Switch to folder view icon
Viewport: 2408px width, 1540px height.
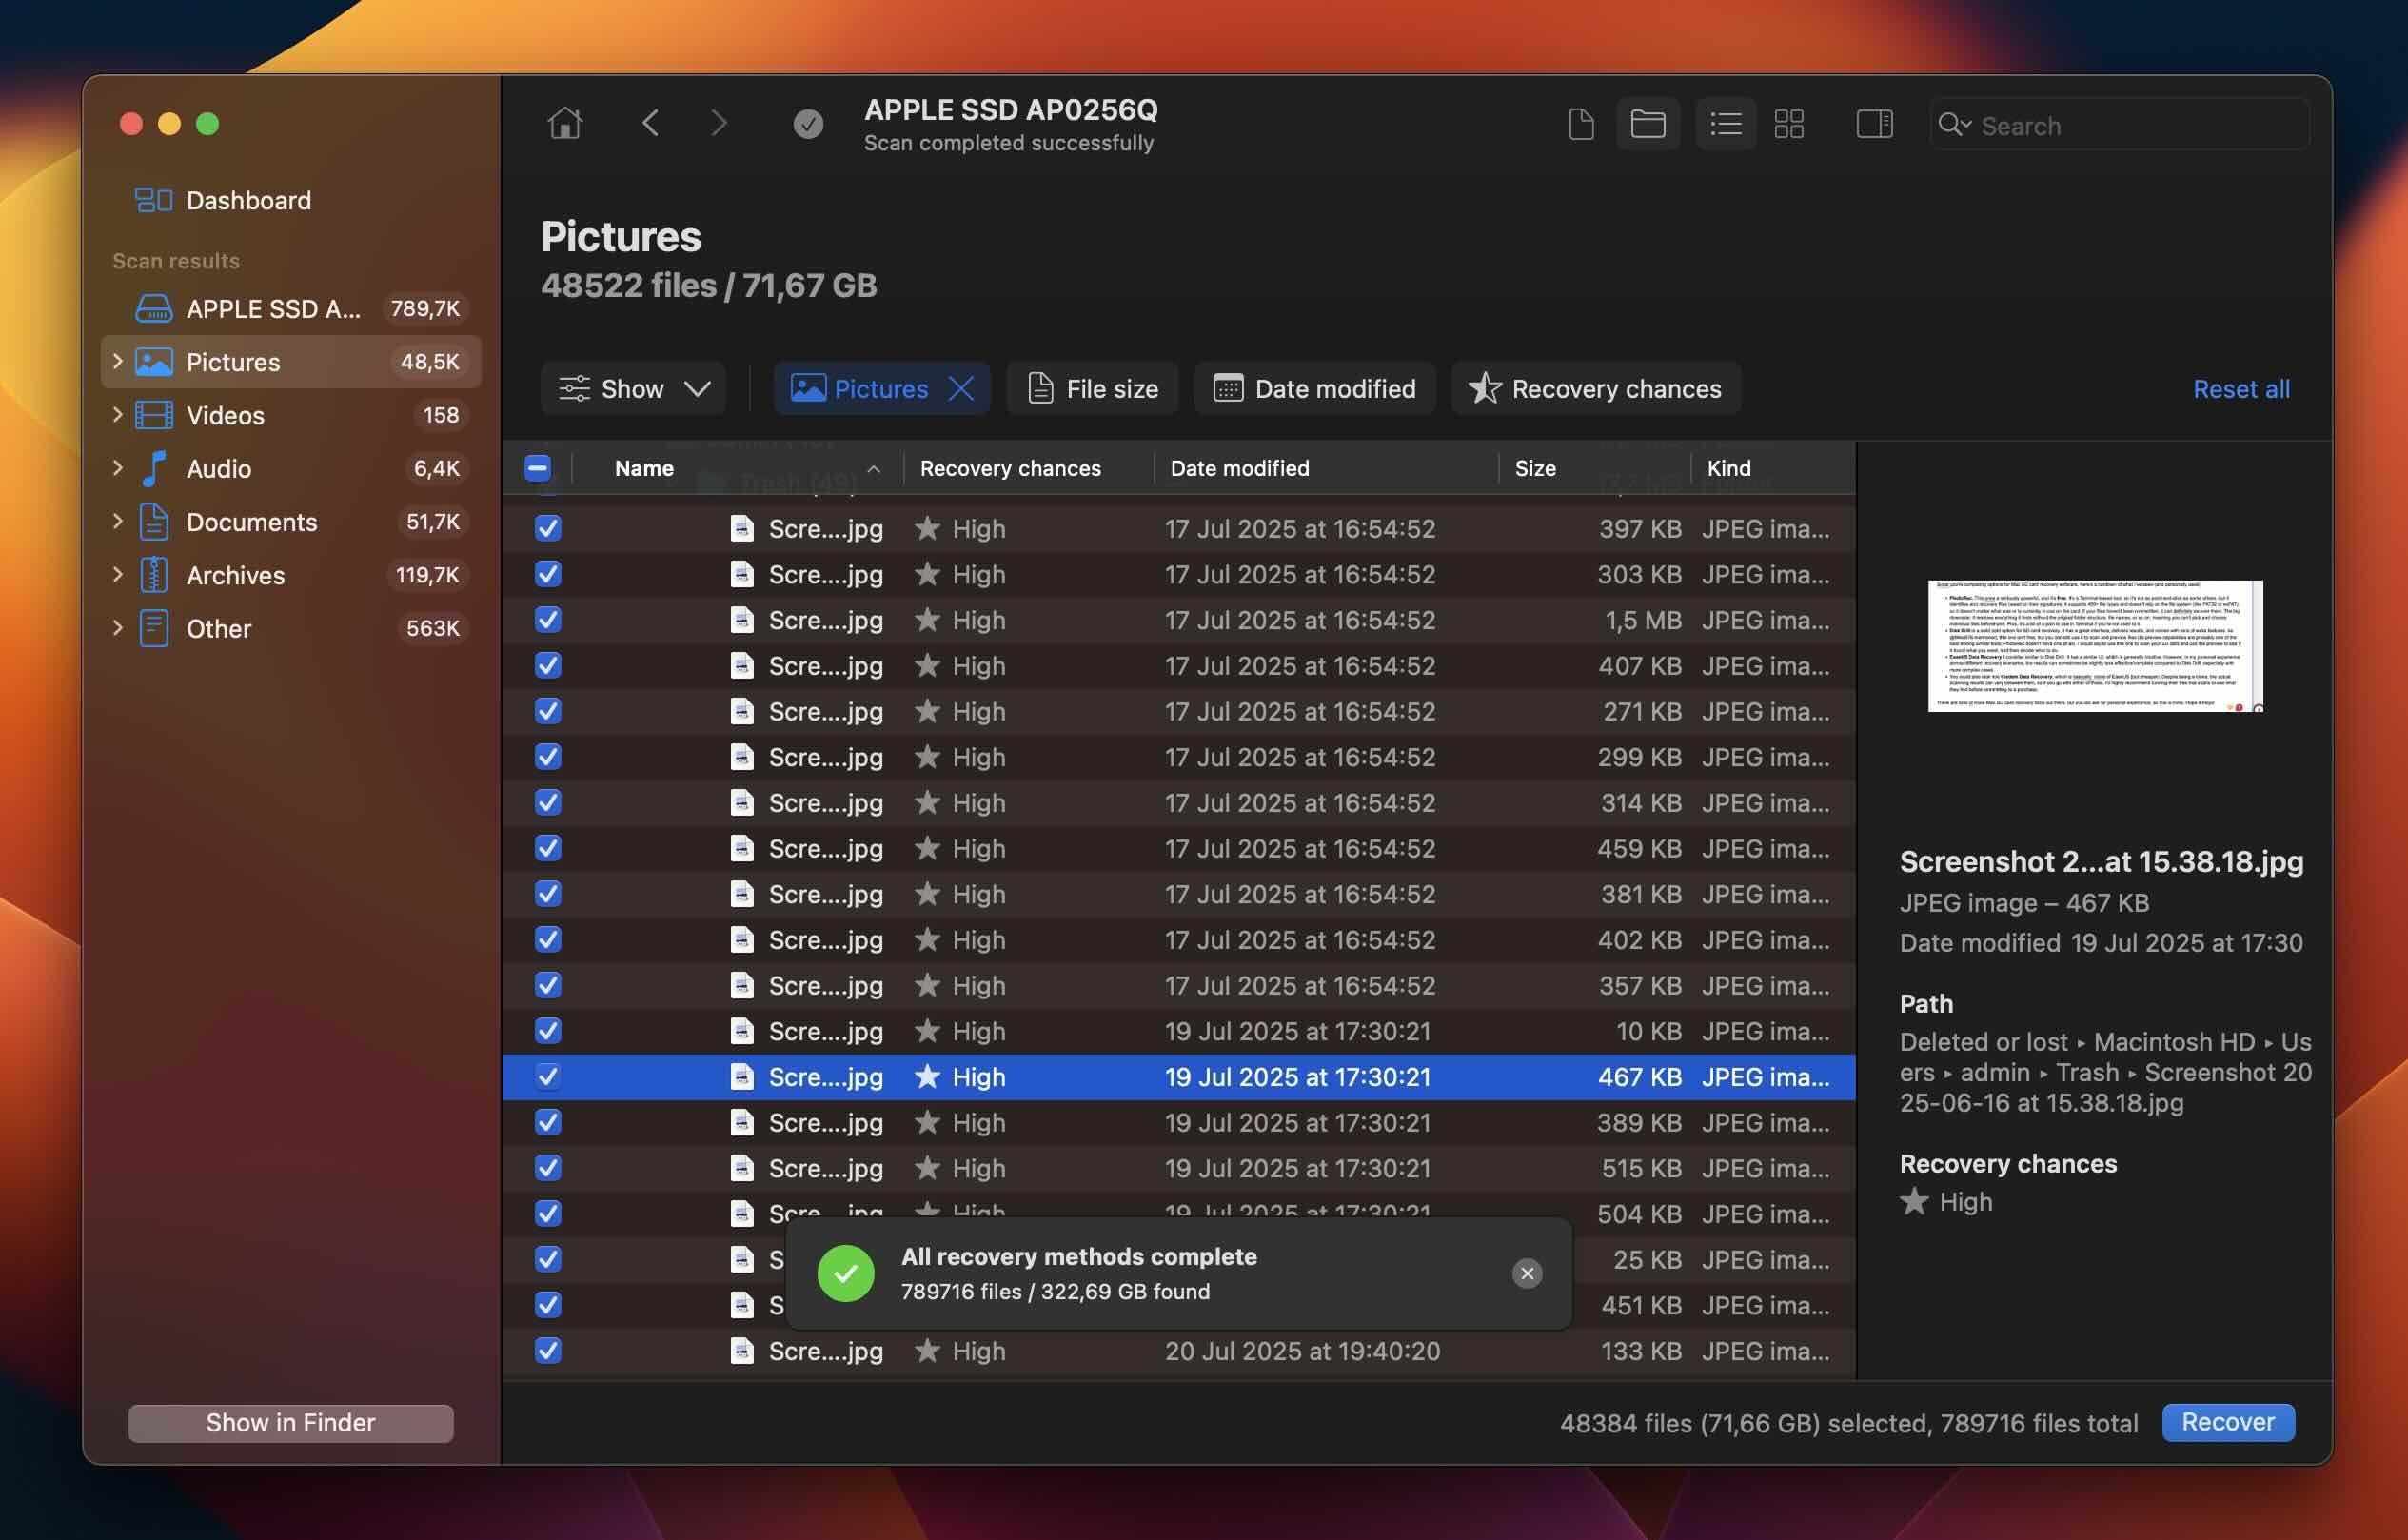(1647, 124)
